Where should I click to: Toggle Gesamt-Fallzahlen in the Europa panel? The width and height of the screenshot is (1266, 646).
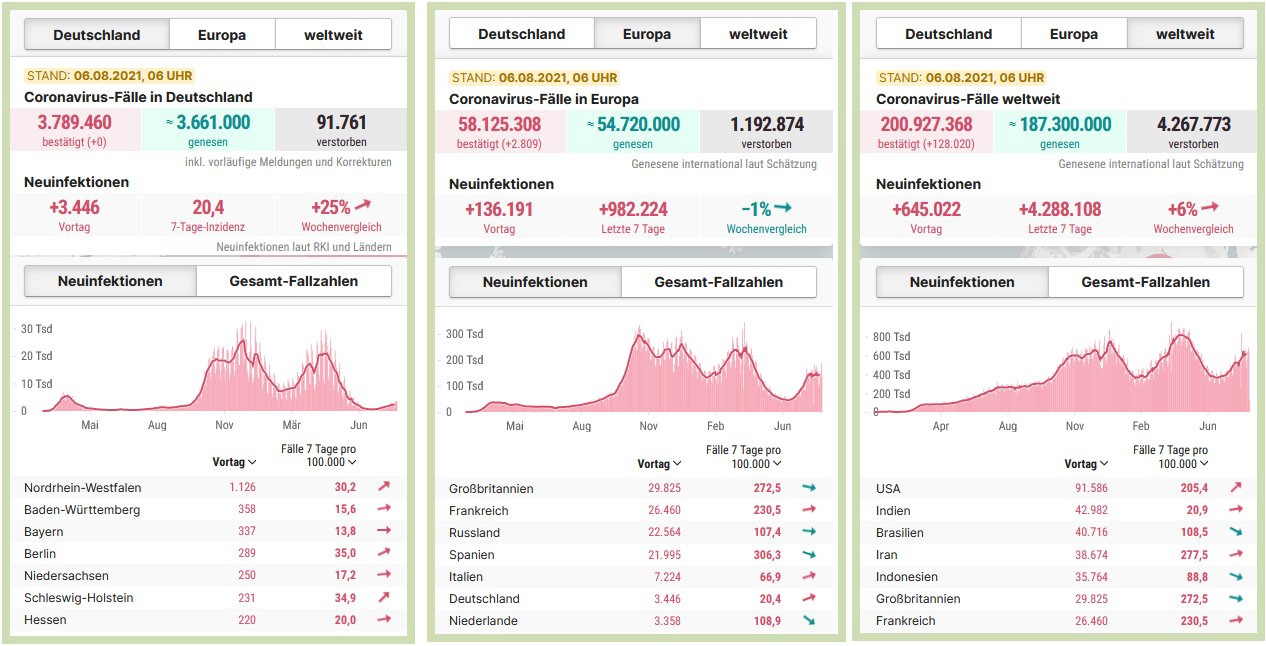(x=718, y=282)
